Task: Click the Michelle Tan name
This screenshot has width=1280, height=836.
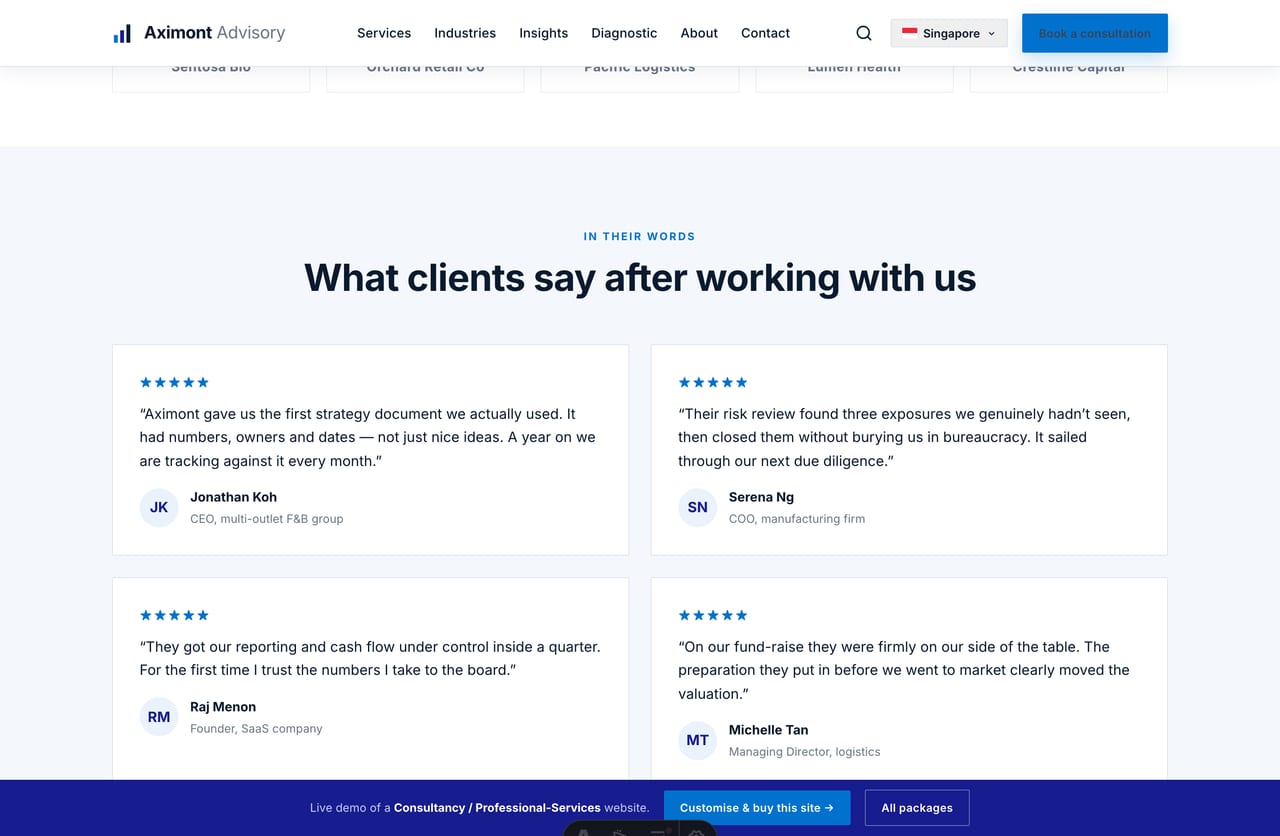Action: [x=768, y=730]
